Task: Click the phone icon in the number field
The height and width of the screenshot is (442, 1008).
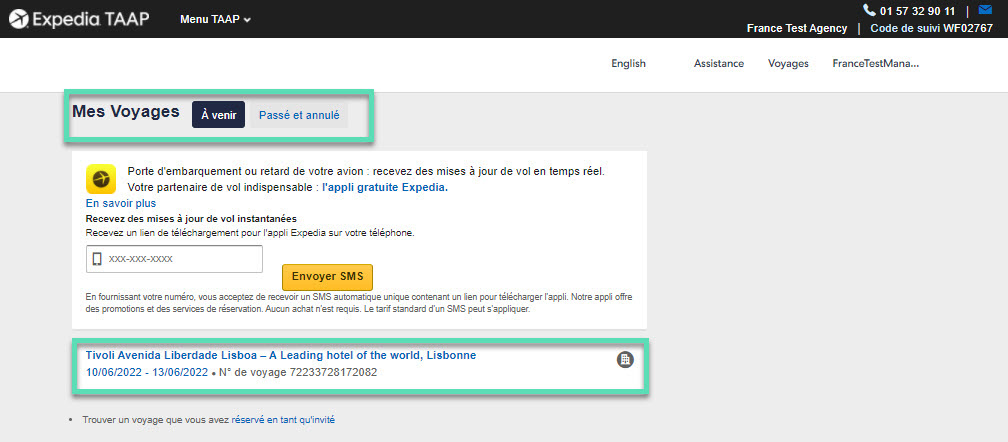Action: (x=97, y=259)
